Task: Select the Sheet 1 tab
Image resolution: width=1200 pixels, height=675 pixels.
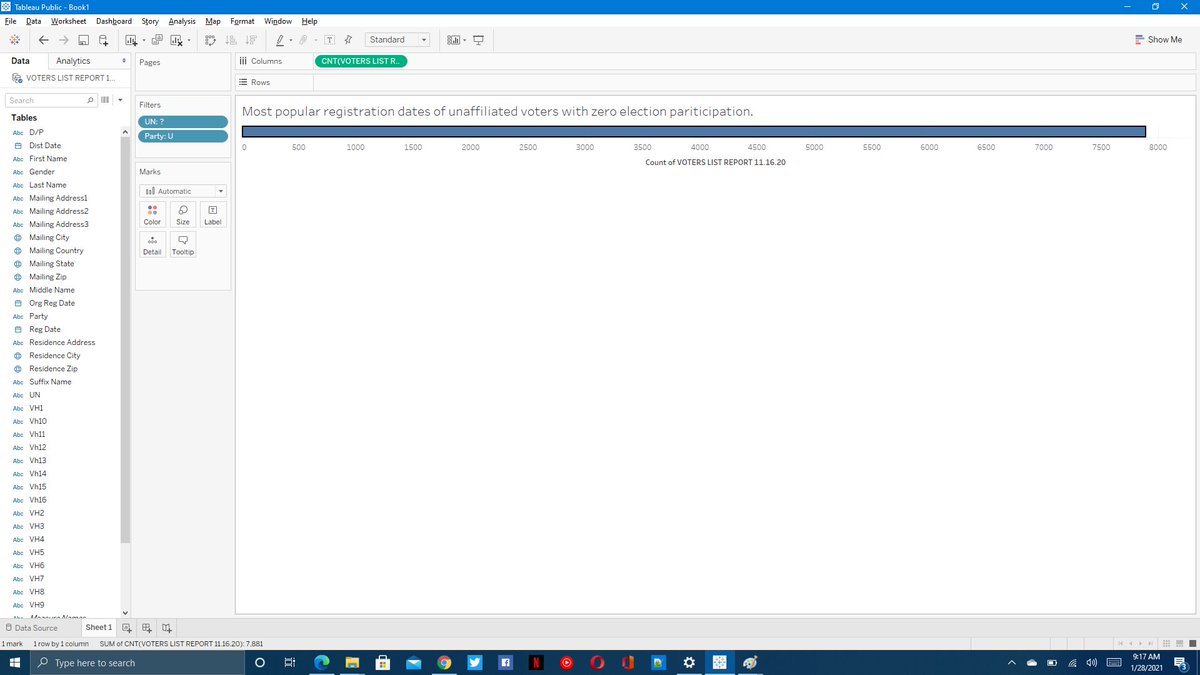Action: click(x=99, y=628)
